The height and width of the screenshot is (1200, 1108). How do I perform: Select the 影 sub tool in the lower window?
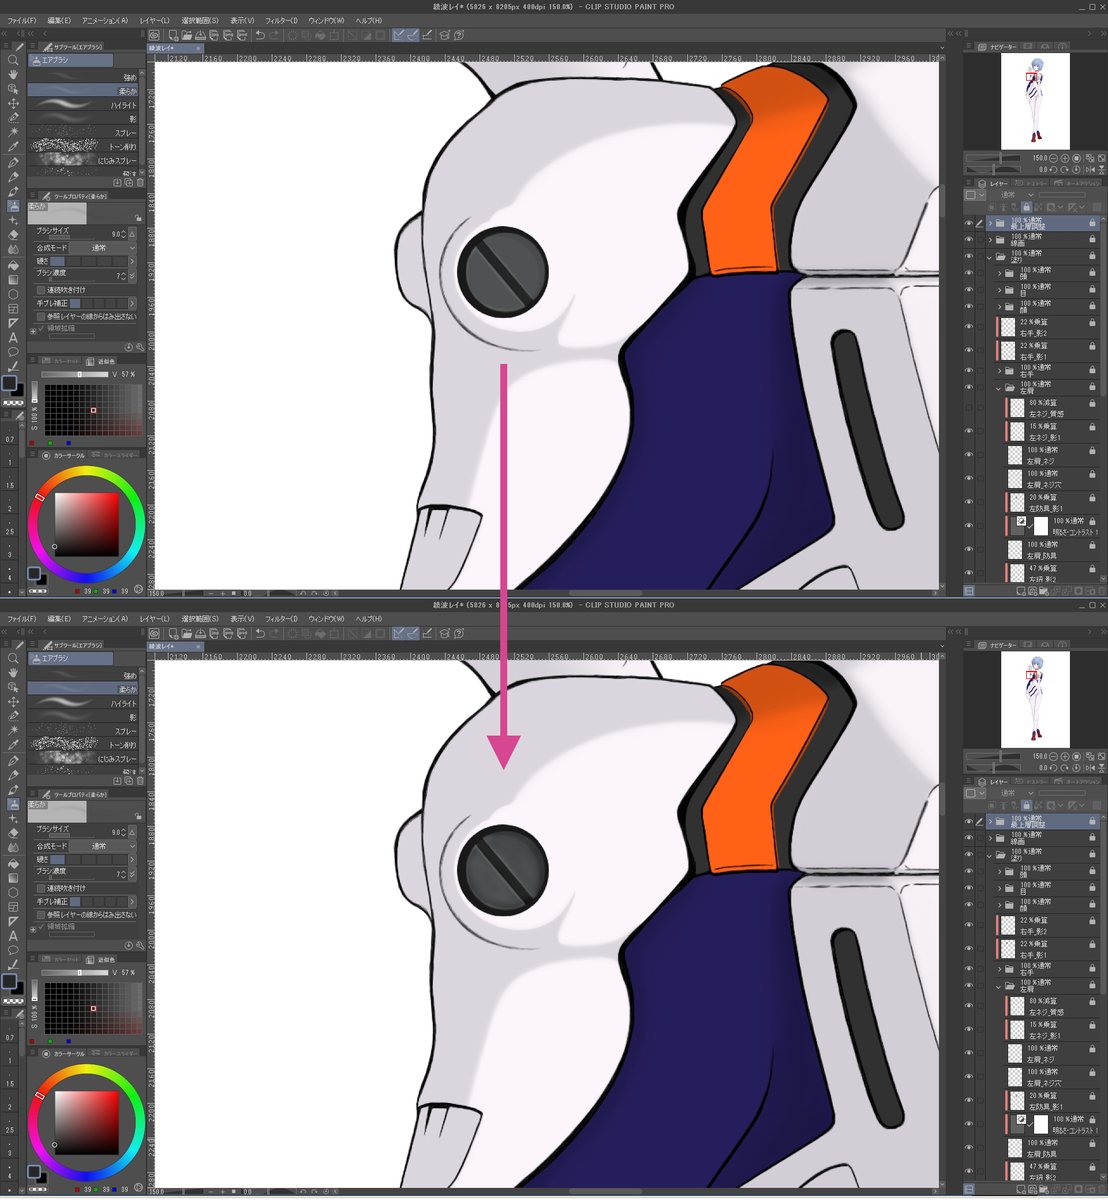tap(83, 717)
